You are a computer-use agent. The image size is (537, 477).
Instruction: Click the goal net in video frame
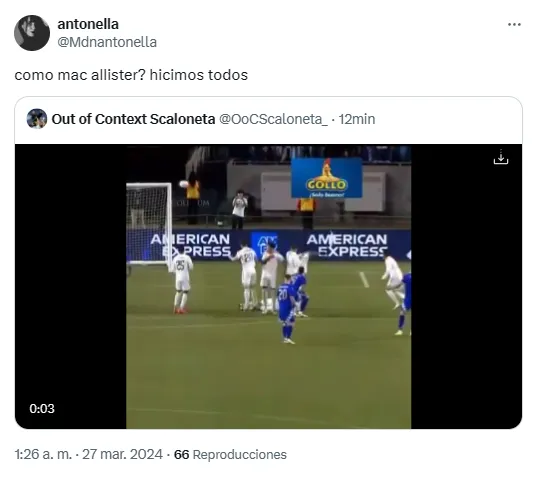149,224
